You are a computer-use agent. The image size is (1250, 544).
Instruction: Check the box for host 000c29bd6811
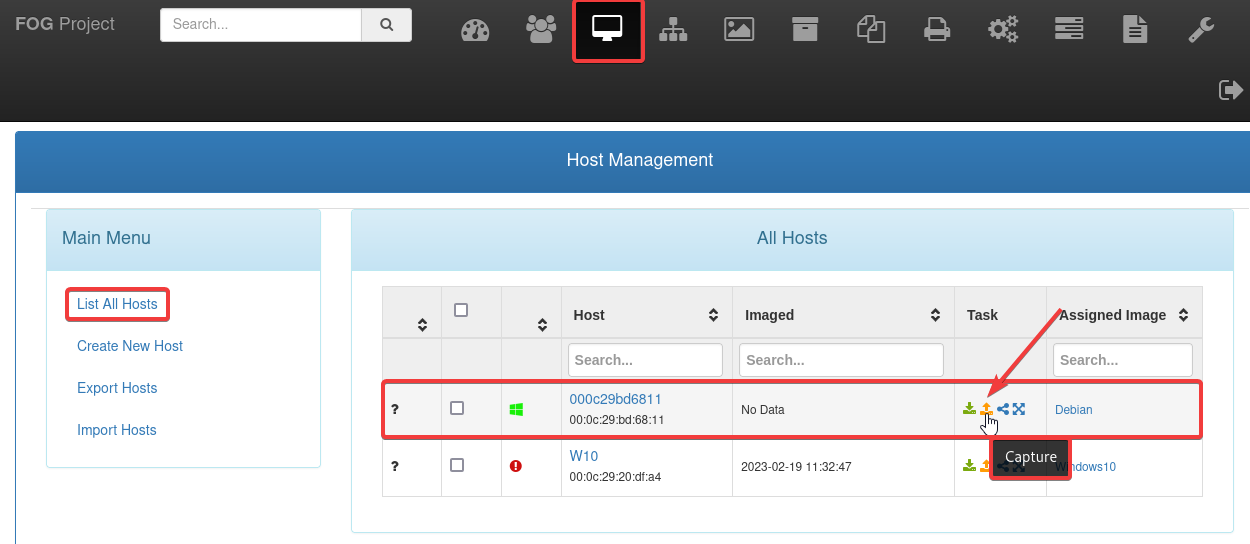click(457, 408)
